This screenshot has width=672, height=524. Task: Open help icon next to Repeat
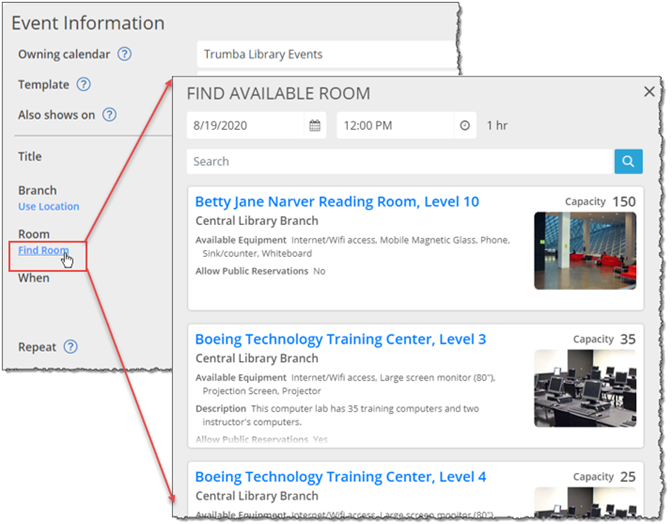(71, 347)
